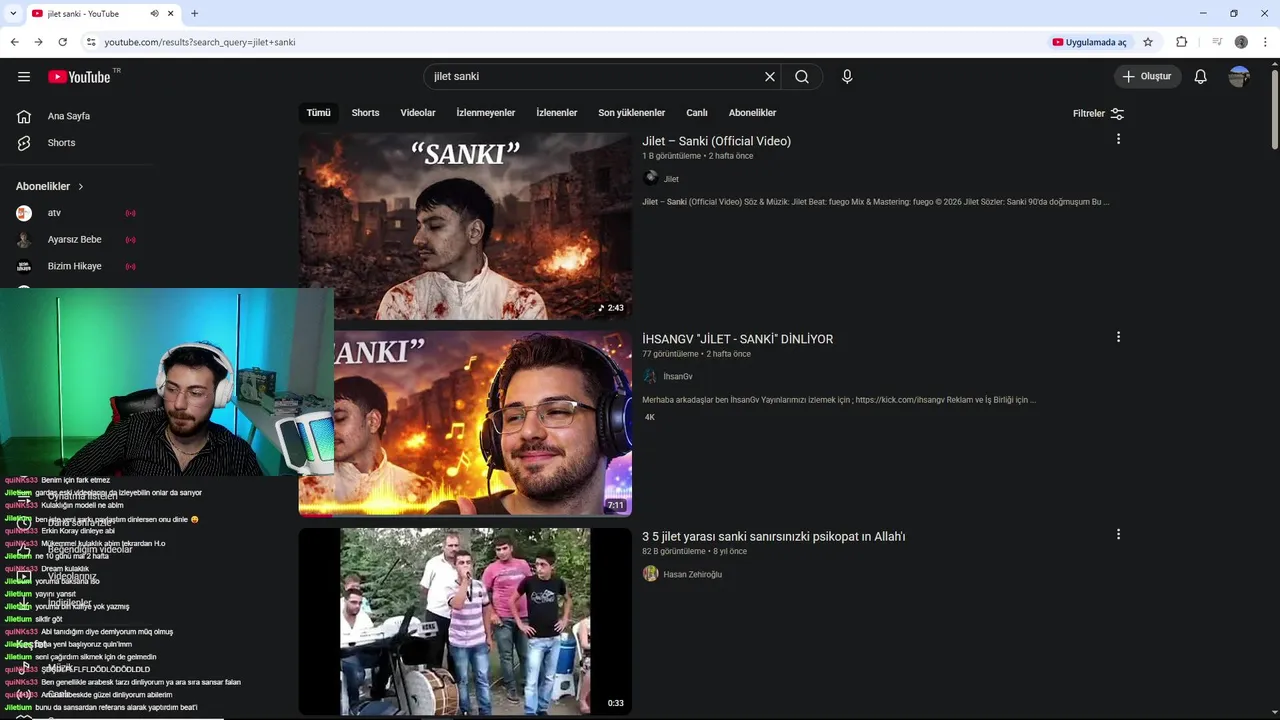Open the Chrome three-dot menu
The height and width of the screenshot is (720, 1280).
tap(1266, 42)
